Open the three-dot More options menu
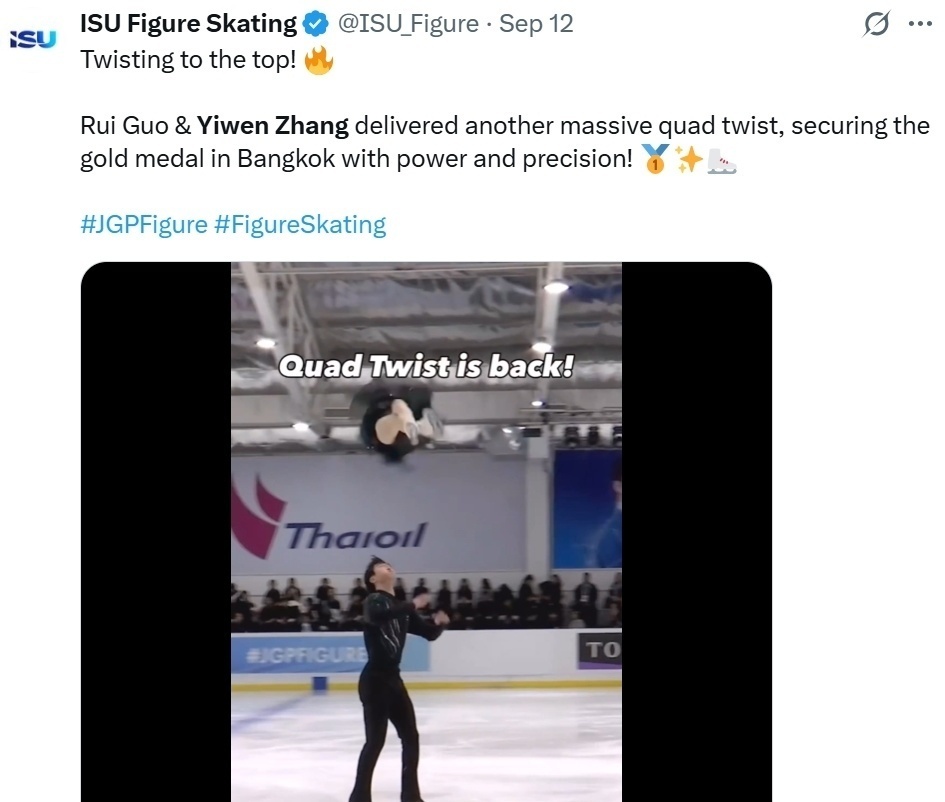Screen dimensions: 945x802 918,25
